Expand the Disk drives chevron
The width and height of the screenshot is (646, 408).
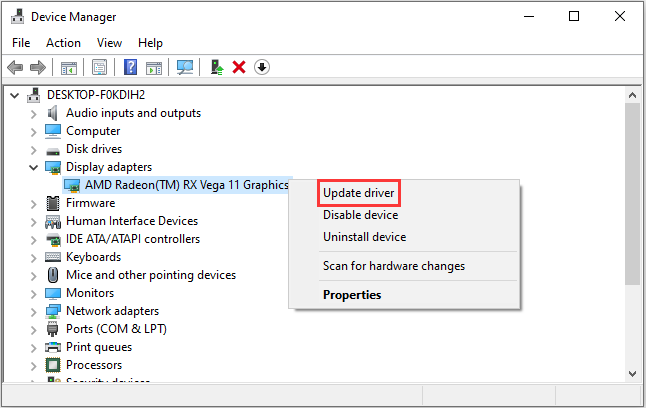34,150
